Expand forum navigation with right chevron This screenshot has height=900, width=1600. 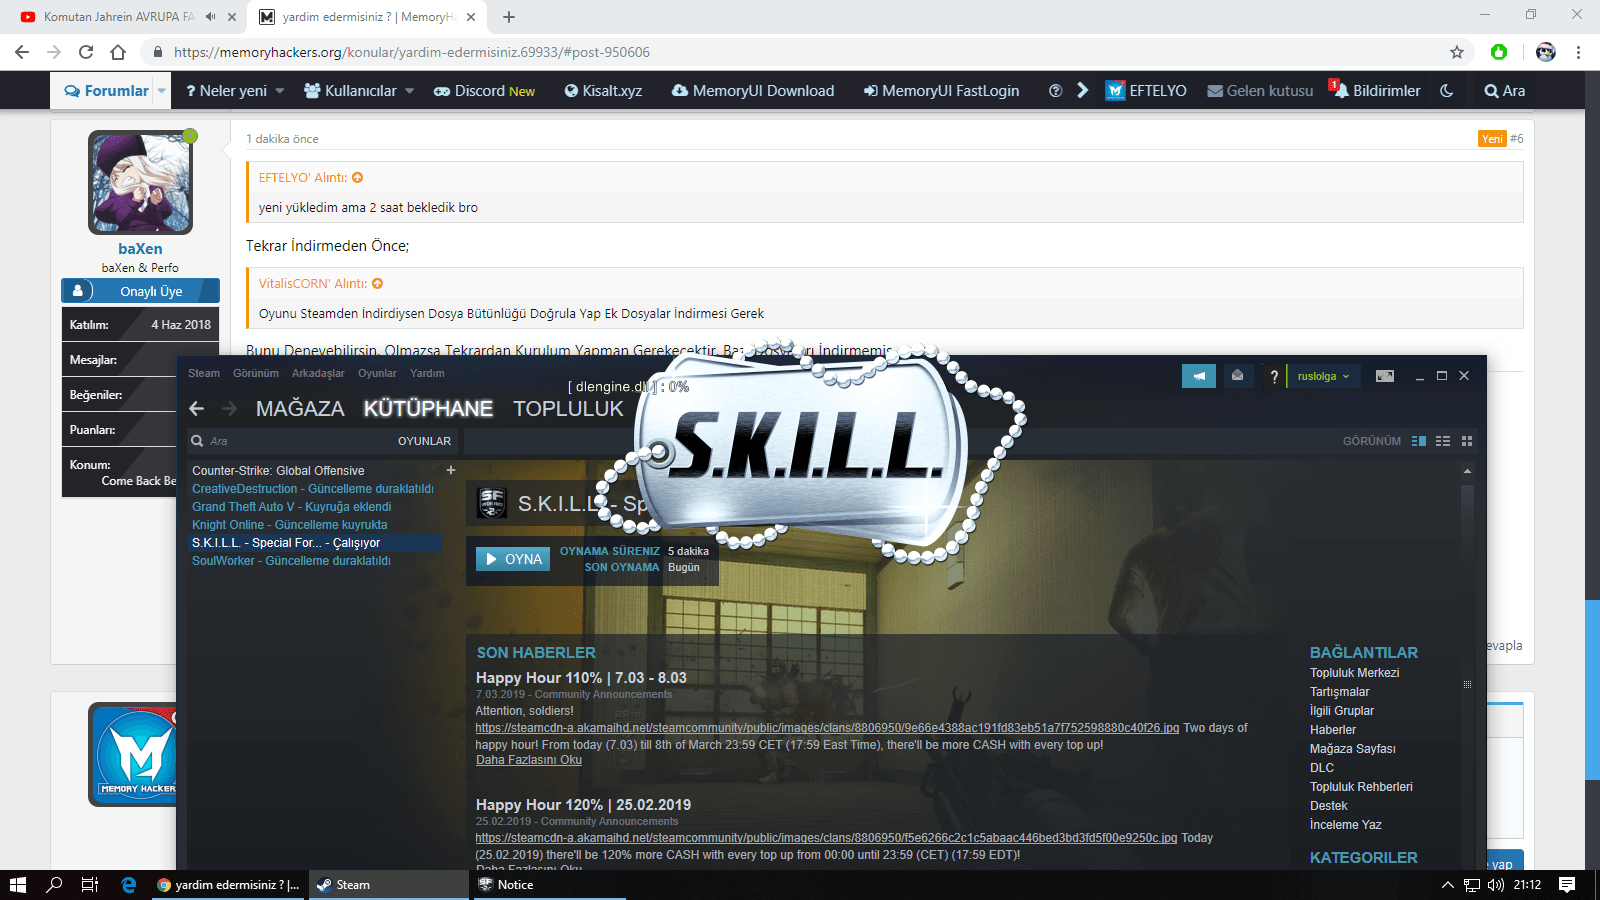click(x=1083, y=91)
